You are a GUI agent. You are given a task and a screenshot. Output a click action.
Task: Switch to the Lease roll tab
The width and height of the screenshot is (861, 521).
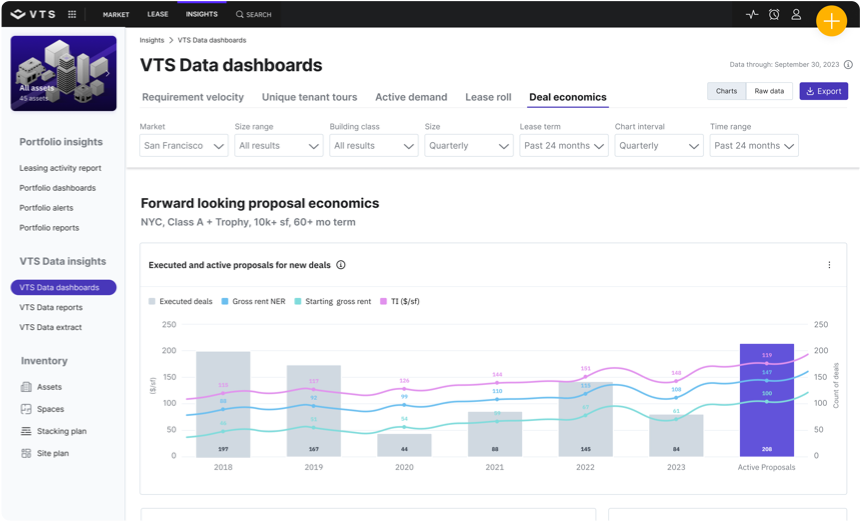click(x=488, y=97)
